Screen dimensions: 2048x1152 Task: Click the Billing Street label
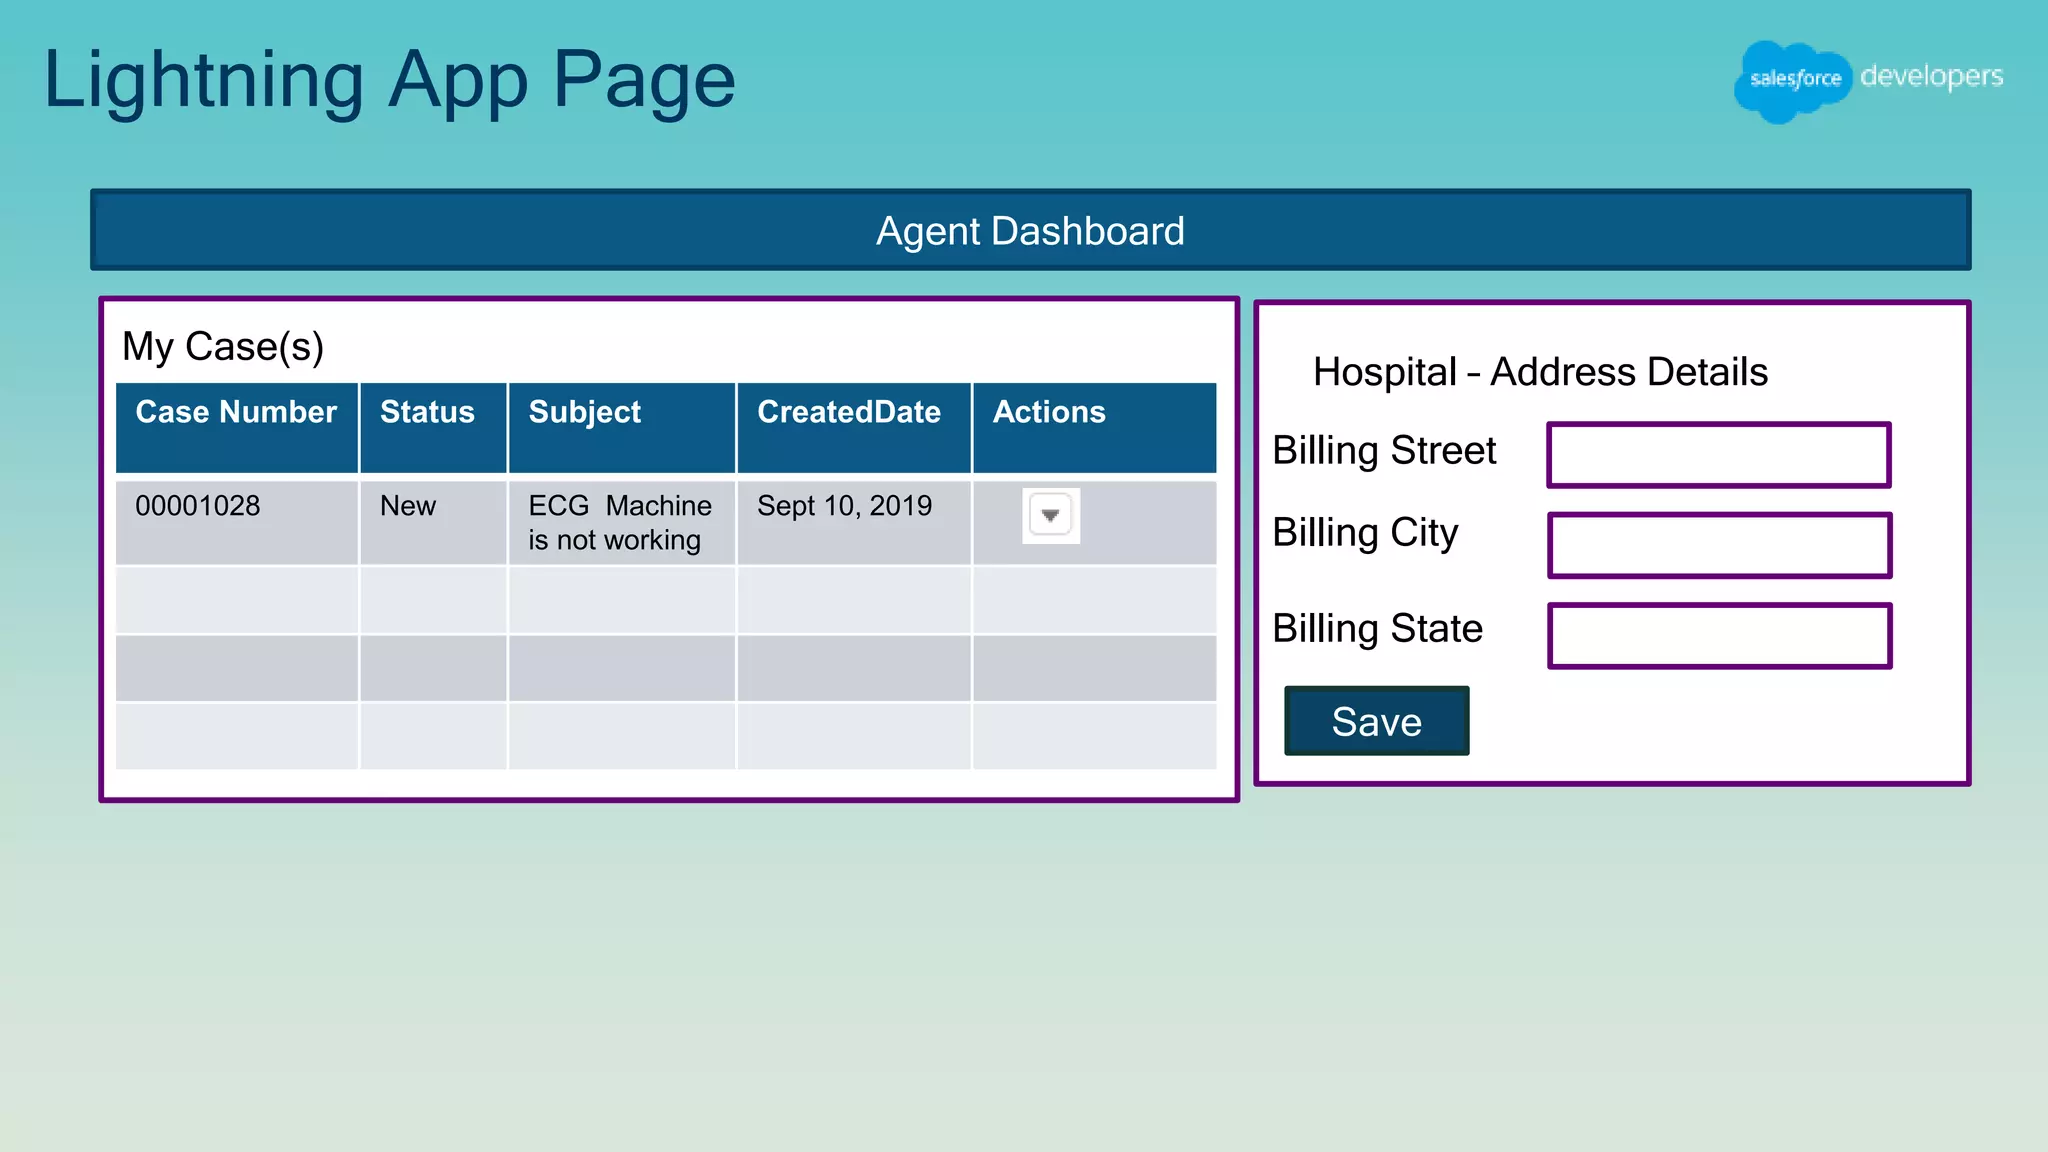tap(1384, 451)
